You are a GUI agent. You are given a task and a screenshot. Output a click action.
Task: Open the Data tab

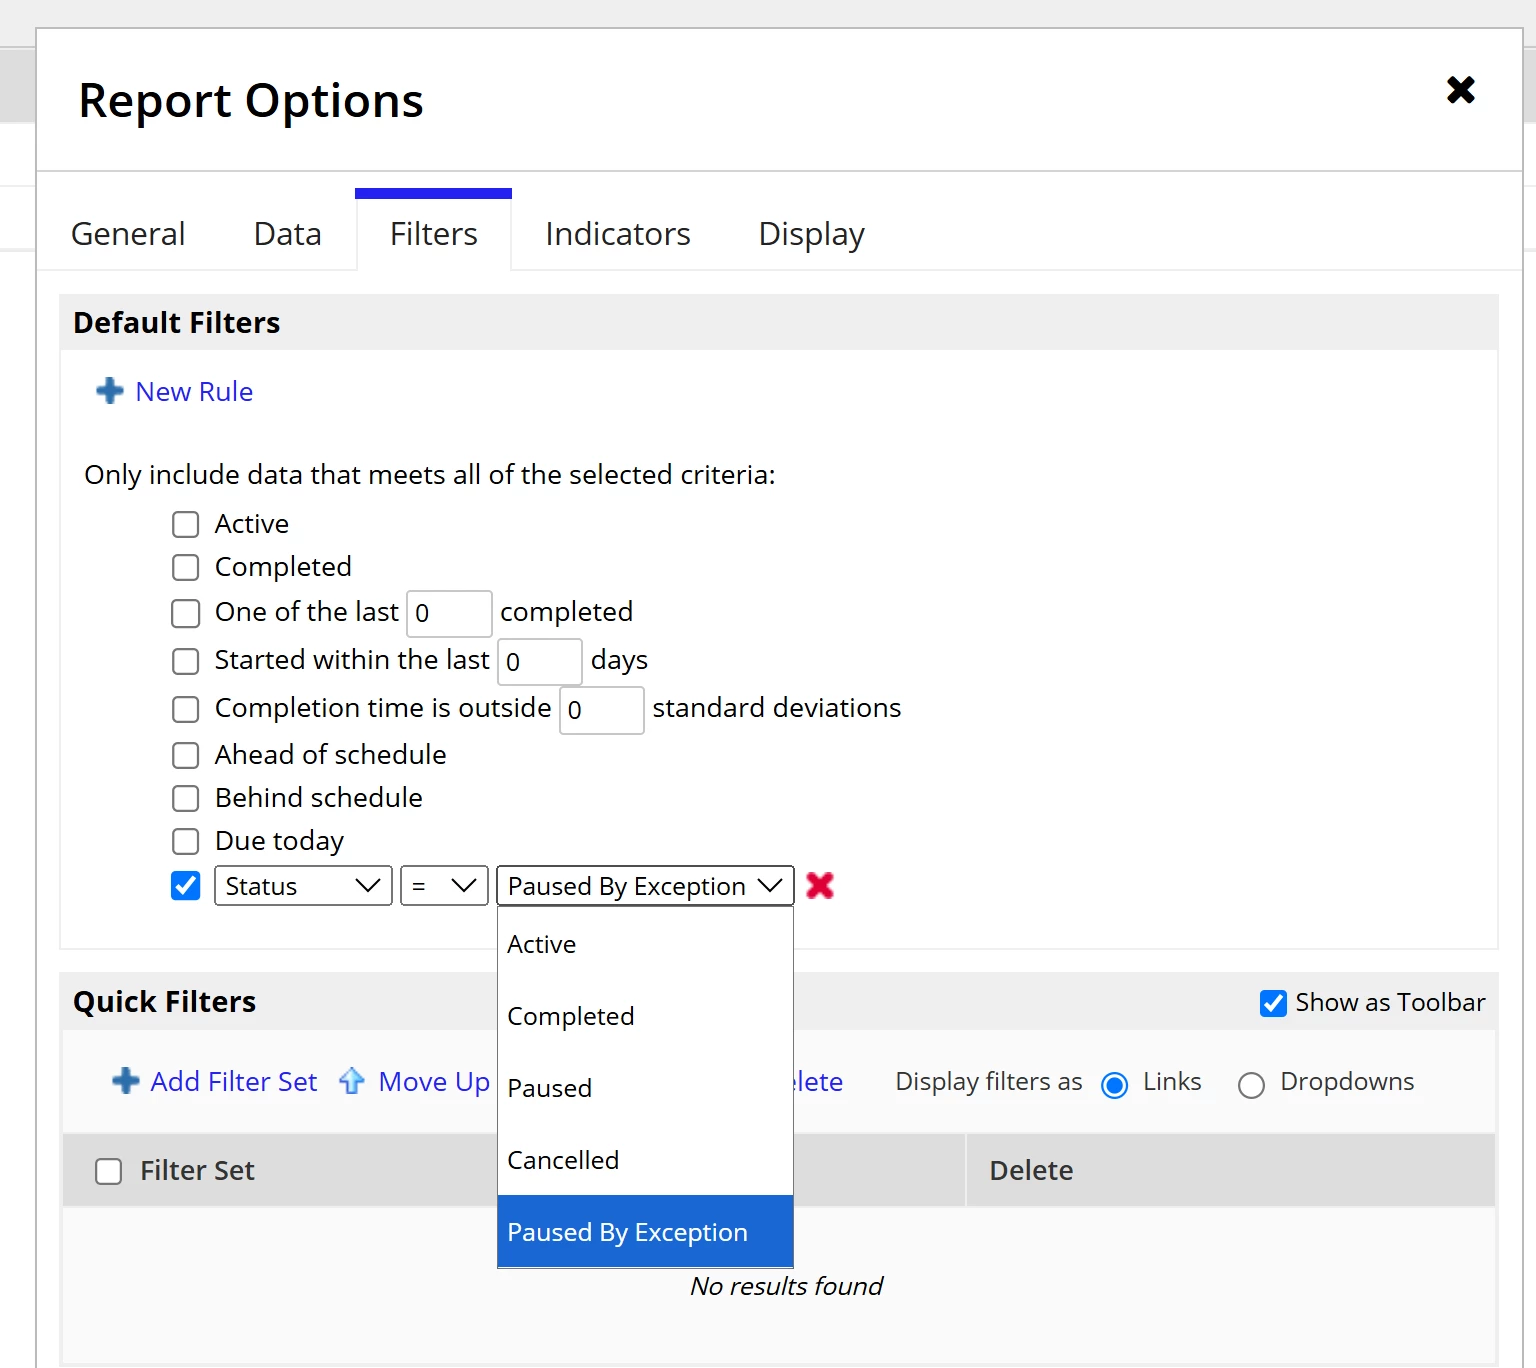[x=288, y=234]
